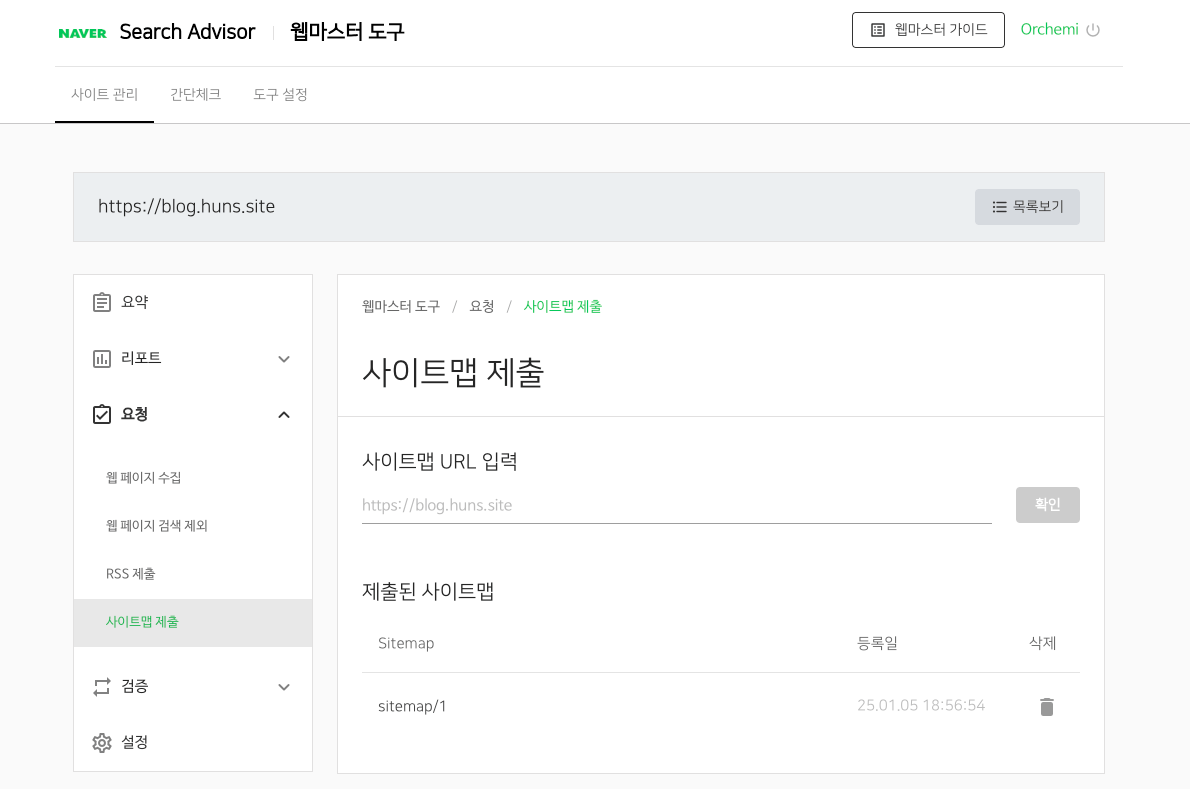Viewport: 1190px width, 789px height.
Task: Click the 검증 arrows icon
Action: tap(102, 687)
